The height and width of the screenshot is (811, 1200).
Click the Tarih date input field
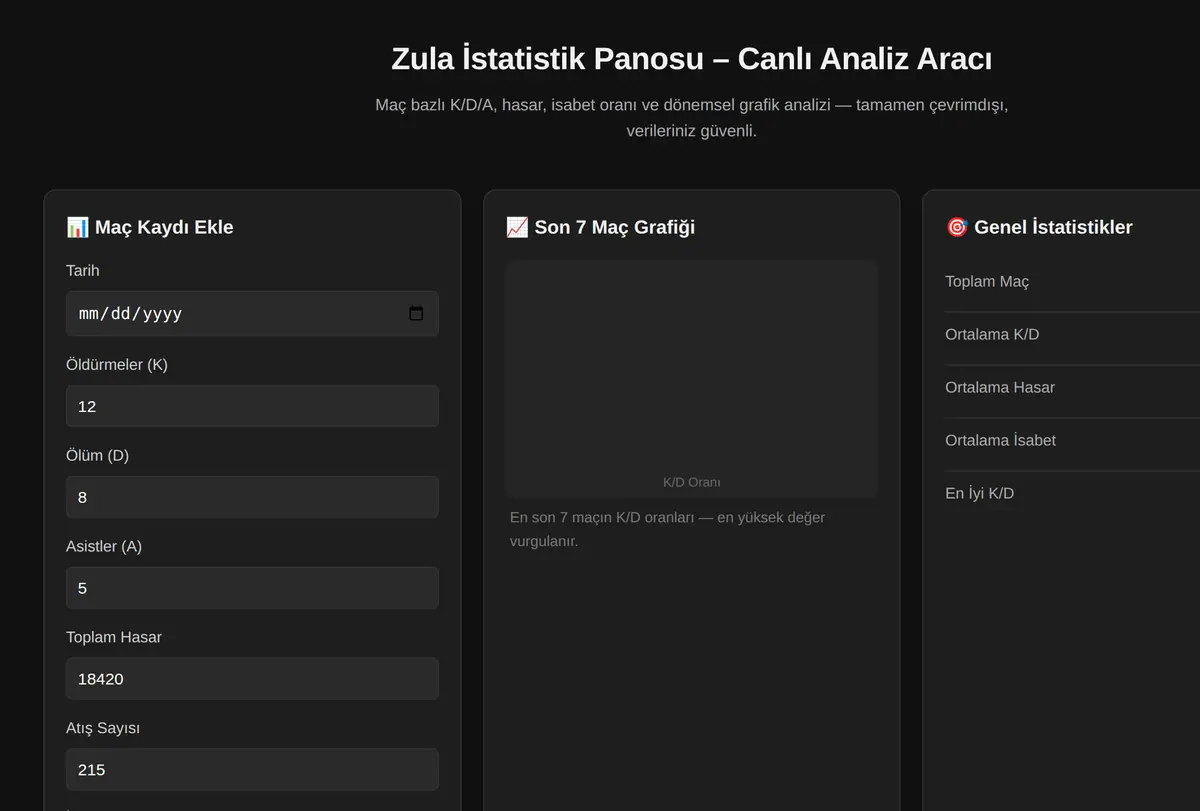coord(252,314)
